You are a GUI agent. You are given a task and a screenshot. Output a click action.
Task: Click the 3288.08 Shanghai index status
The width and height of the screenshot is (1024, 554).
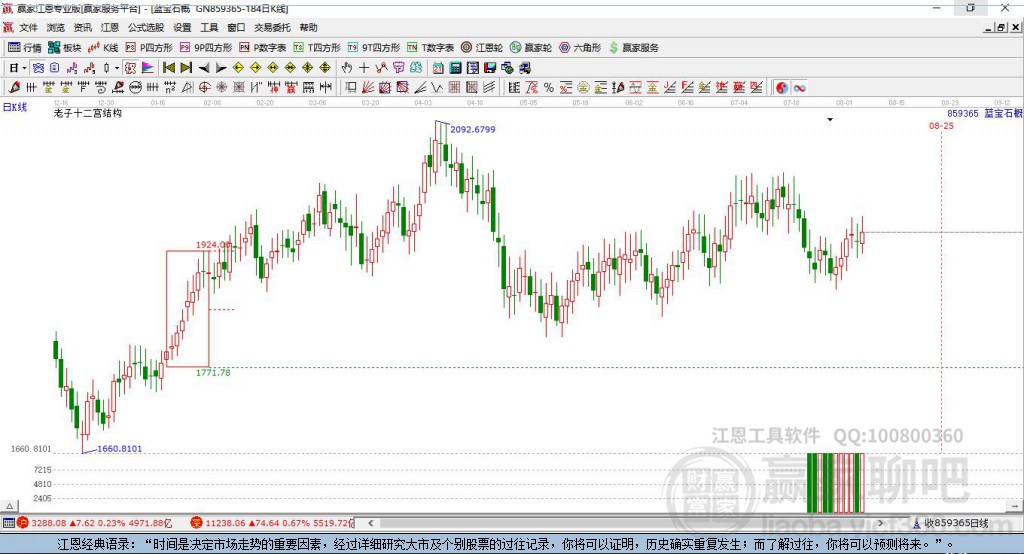pyautogui.click(x=49, y=523)
